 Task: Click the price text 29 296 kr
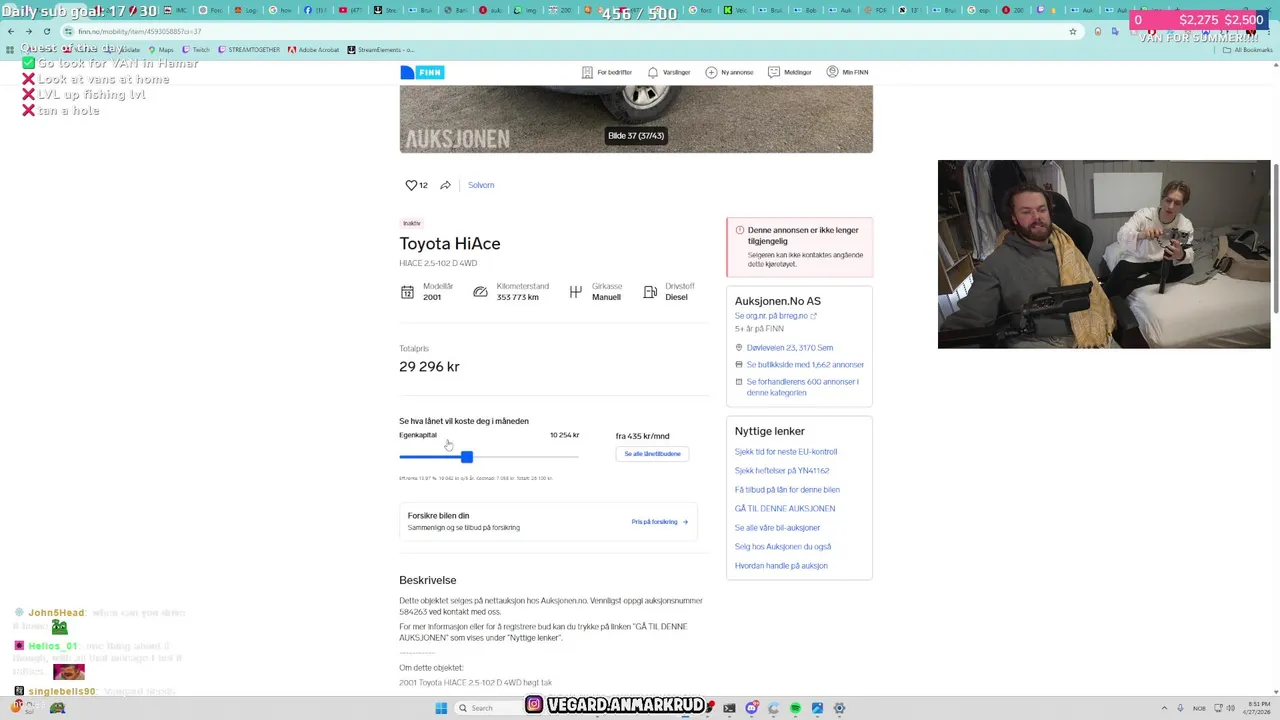pyautogui.click(x=429, y=367)
